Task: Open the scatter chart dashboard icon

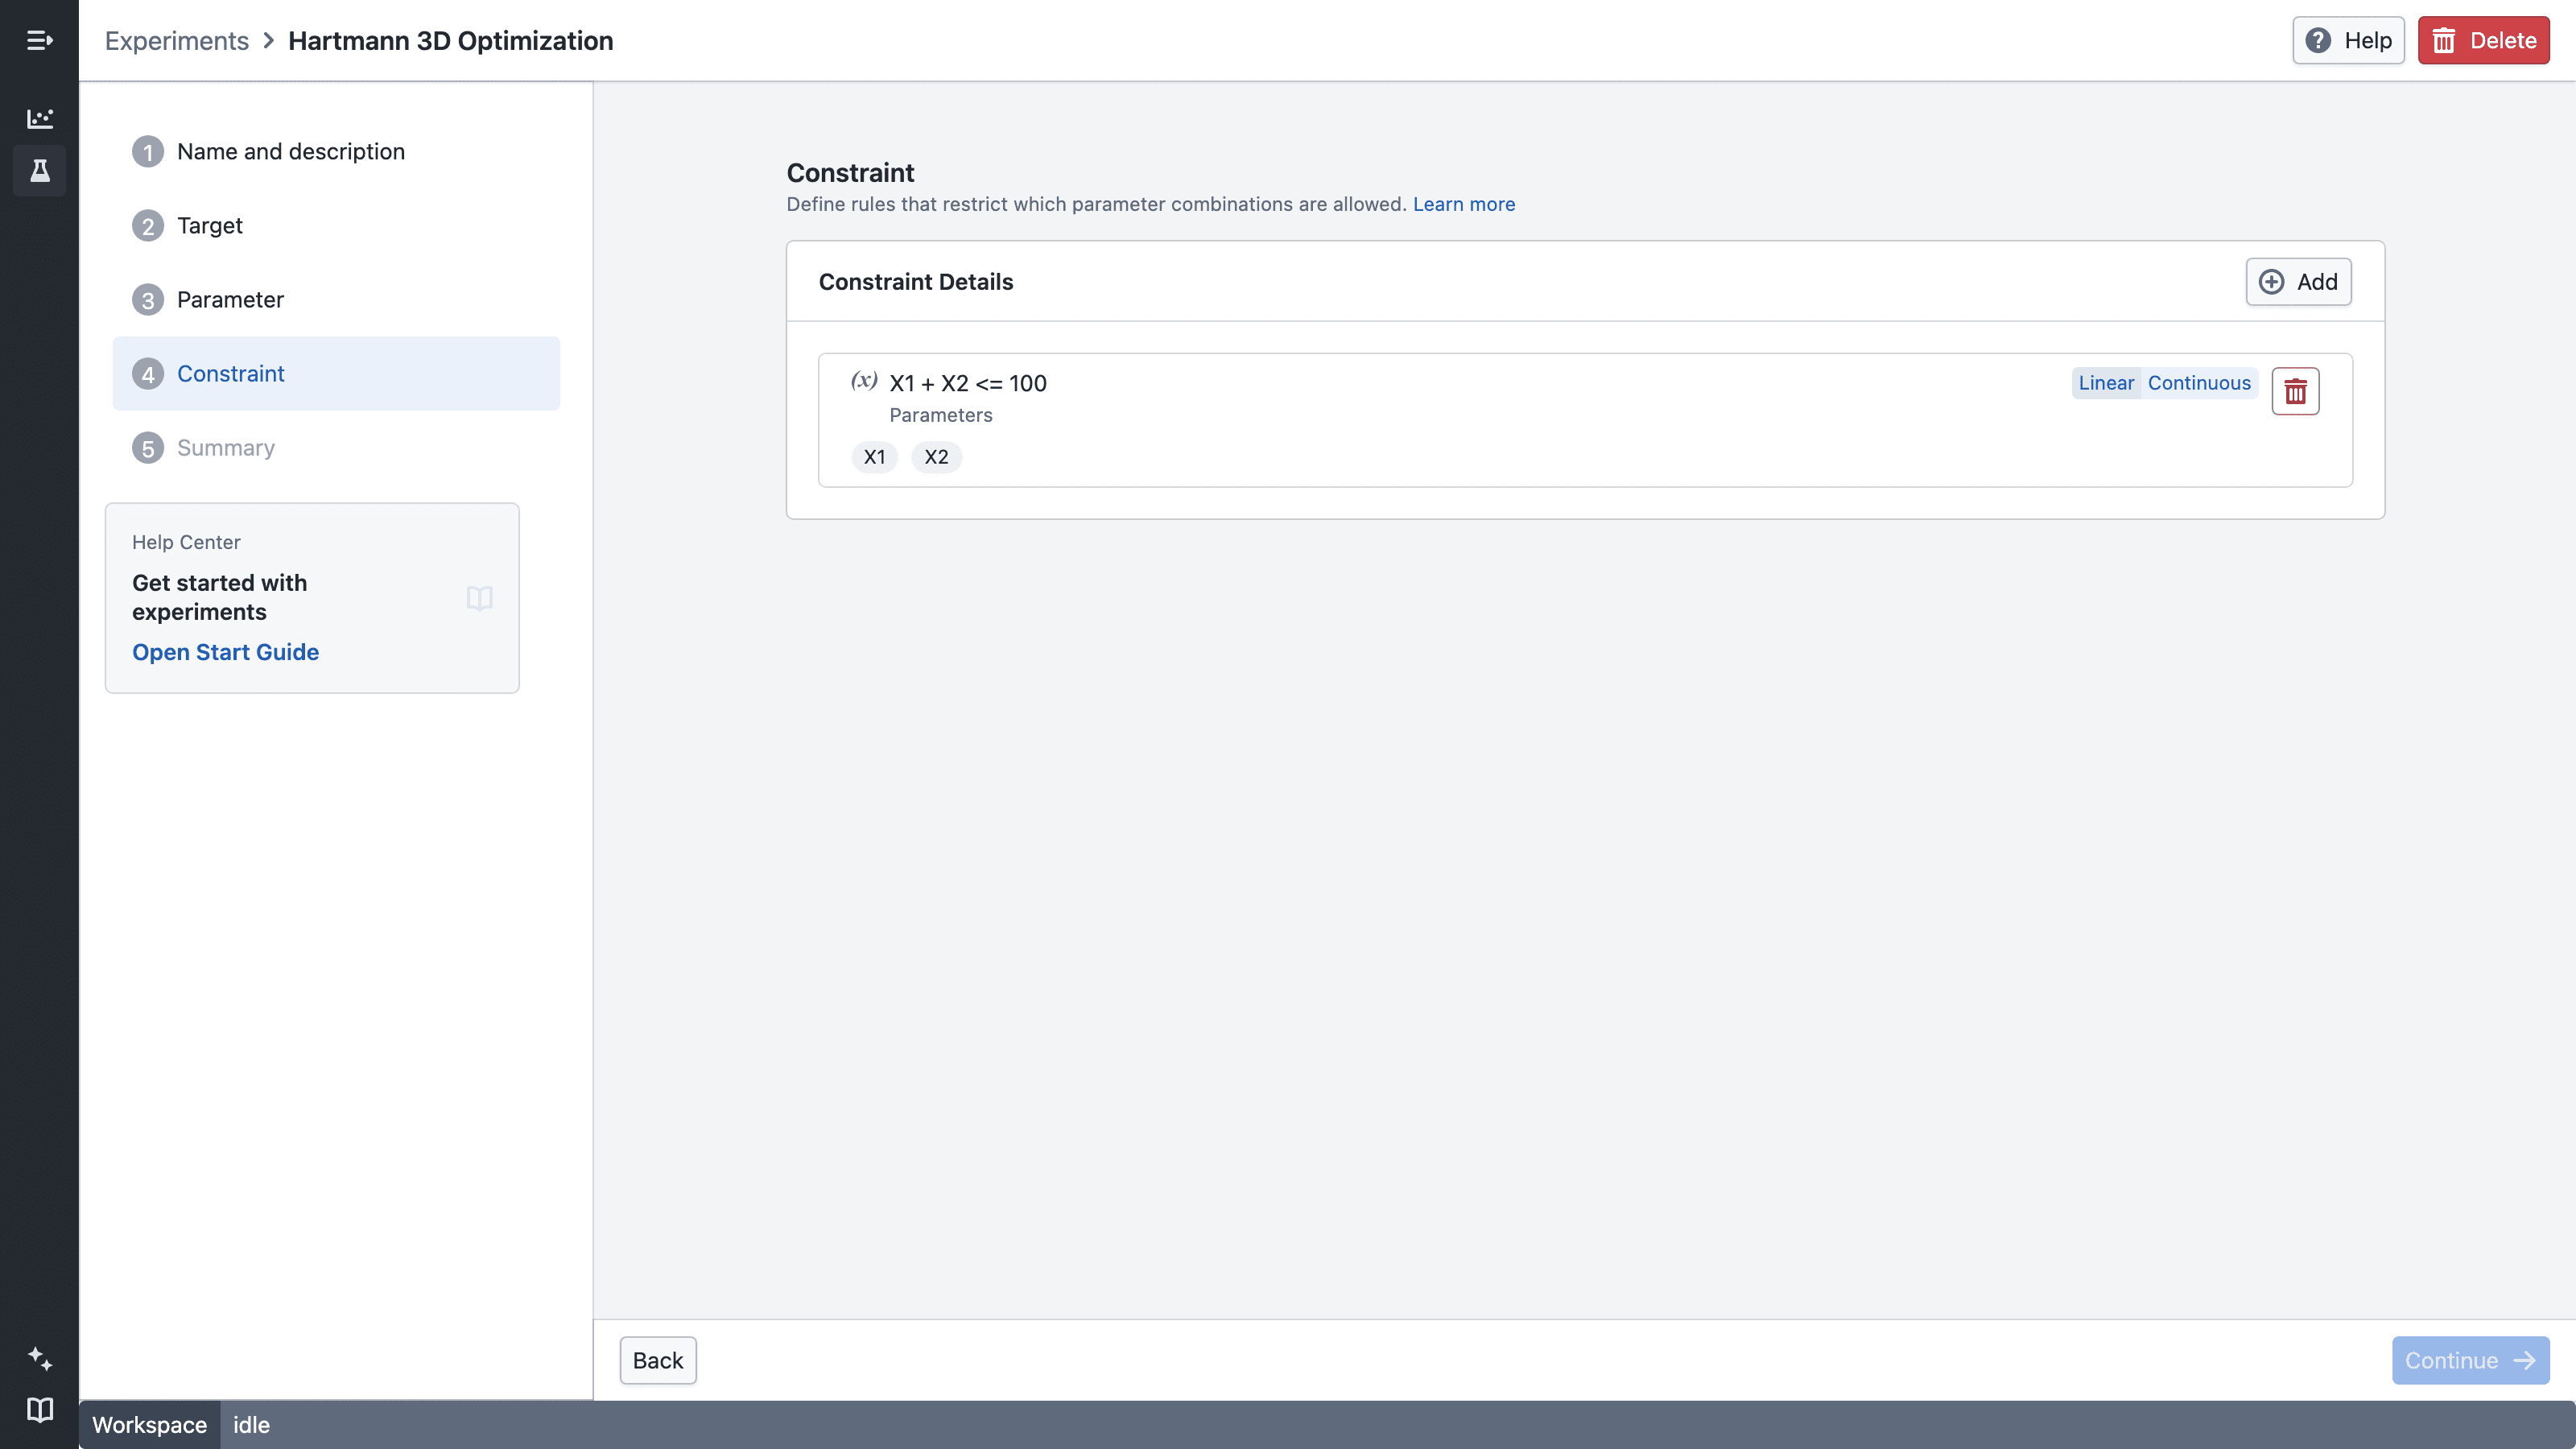Action: 39,118
